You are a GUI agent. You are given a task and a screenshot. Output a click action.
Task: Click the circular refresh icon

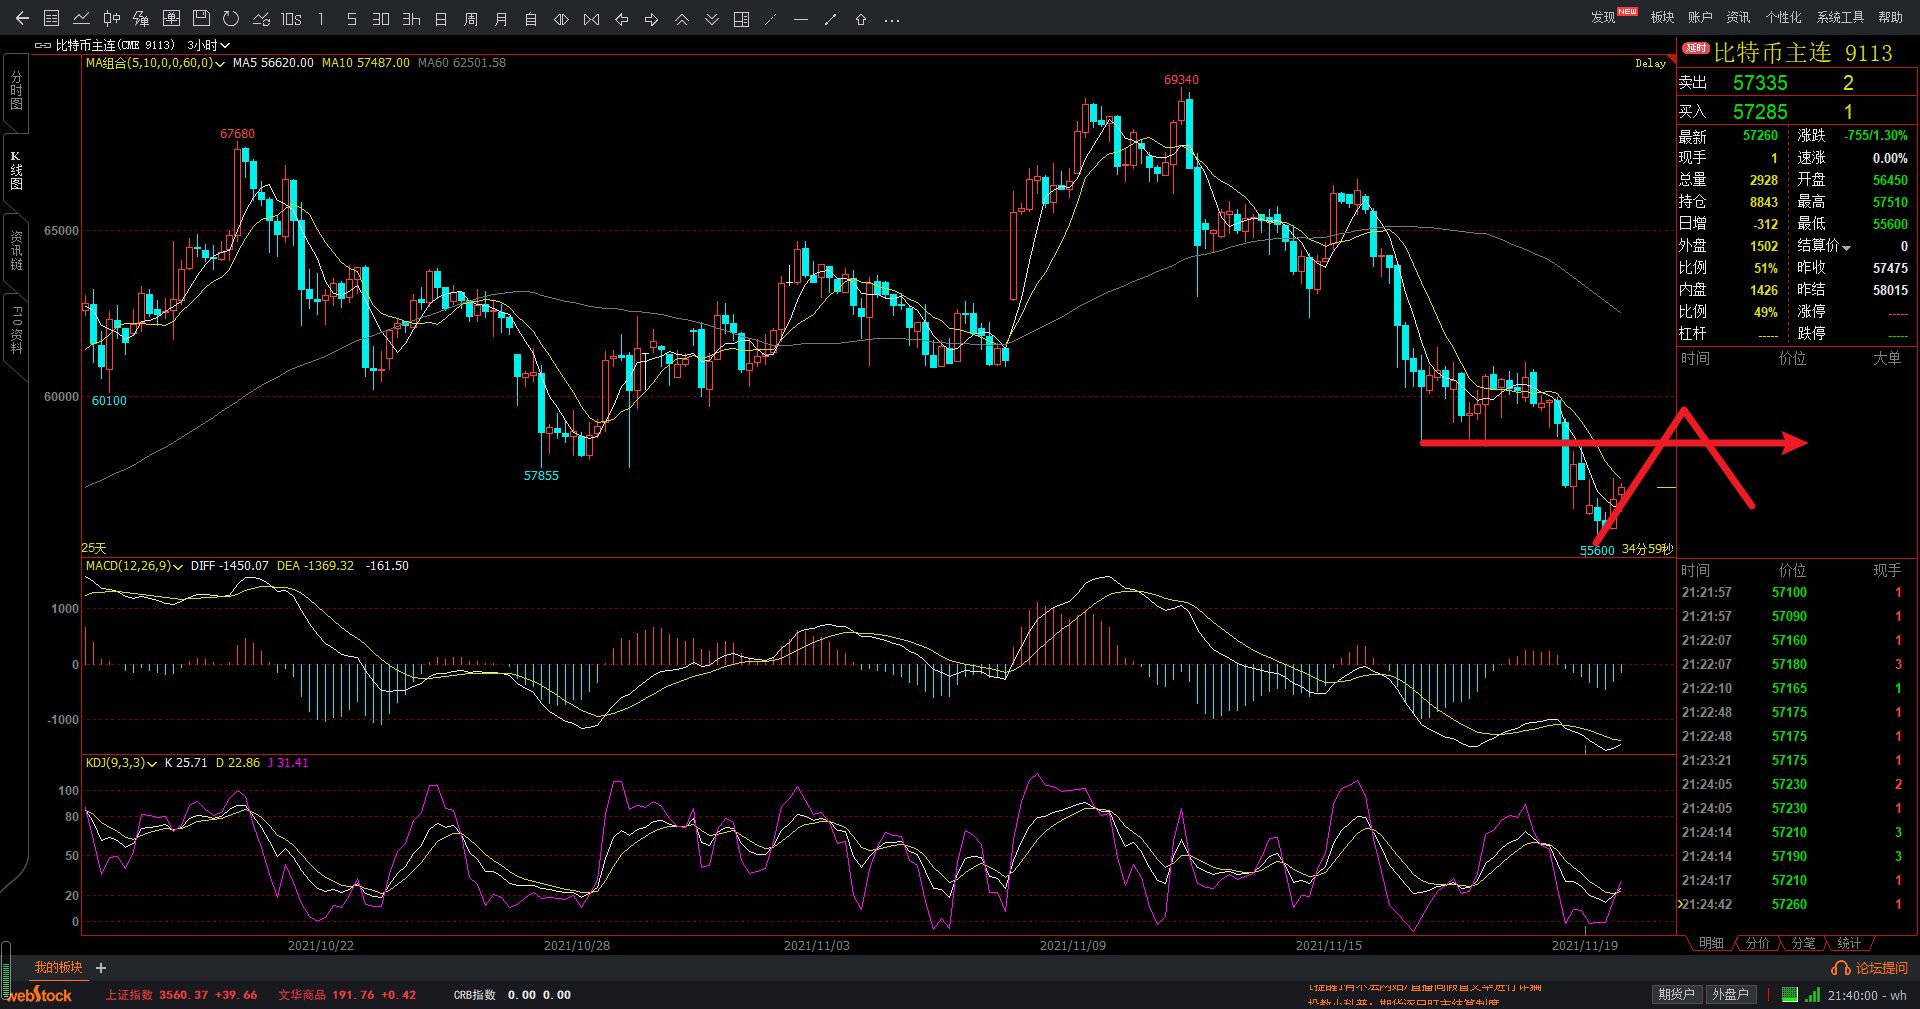coord(231,19)
